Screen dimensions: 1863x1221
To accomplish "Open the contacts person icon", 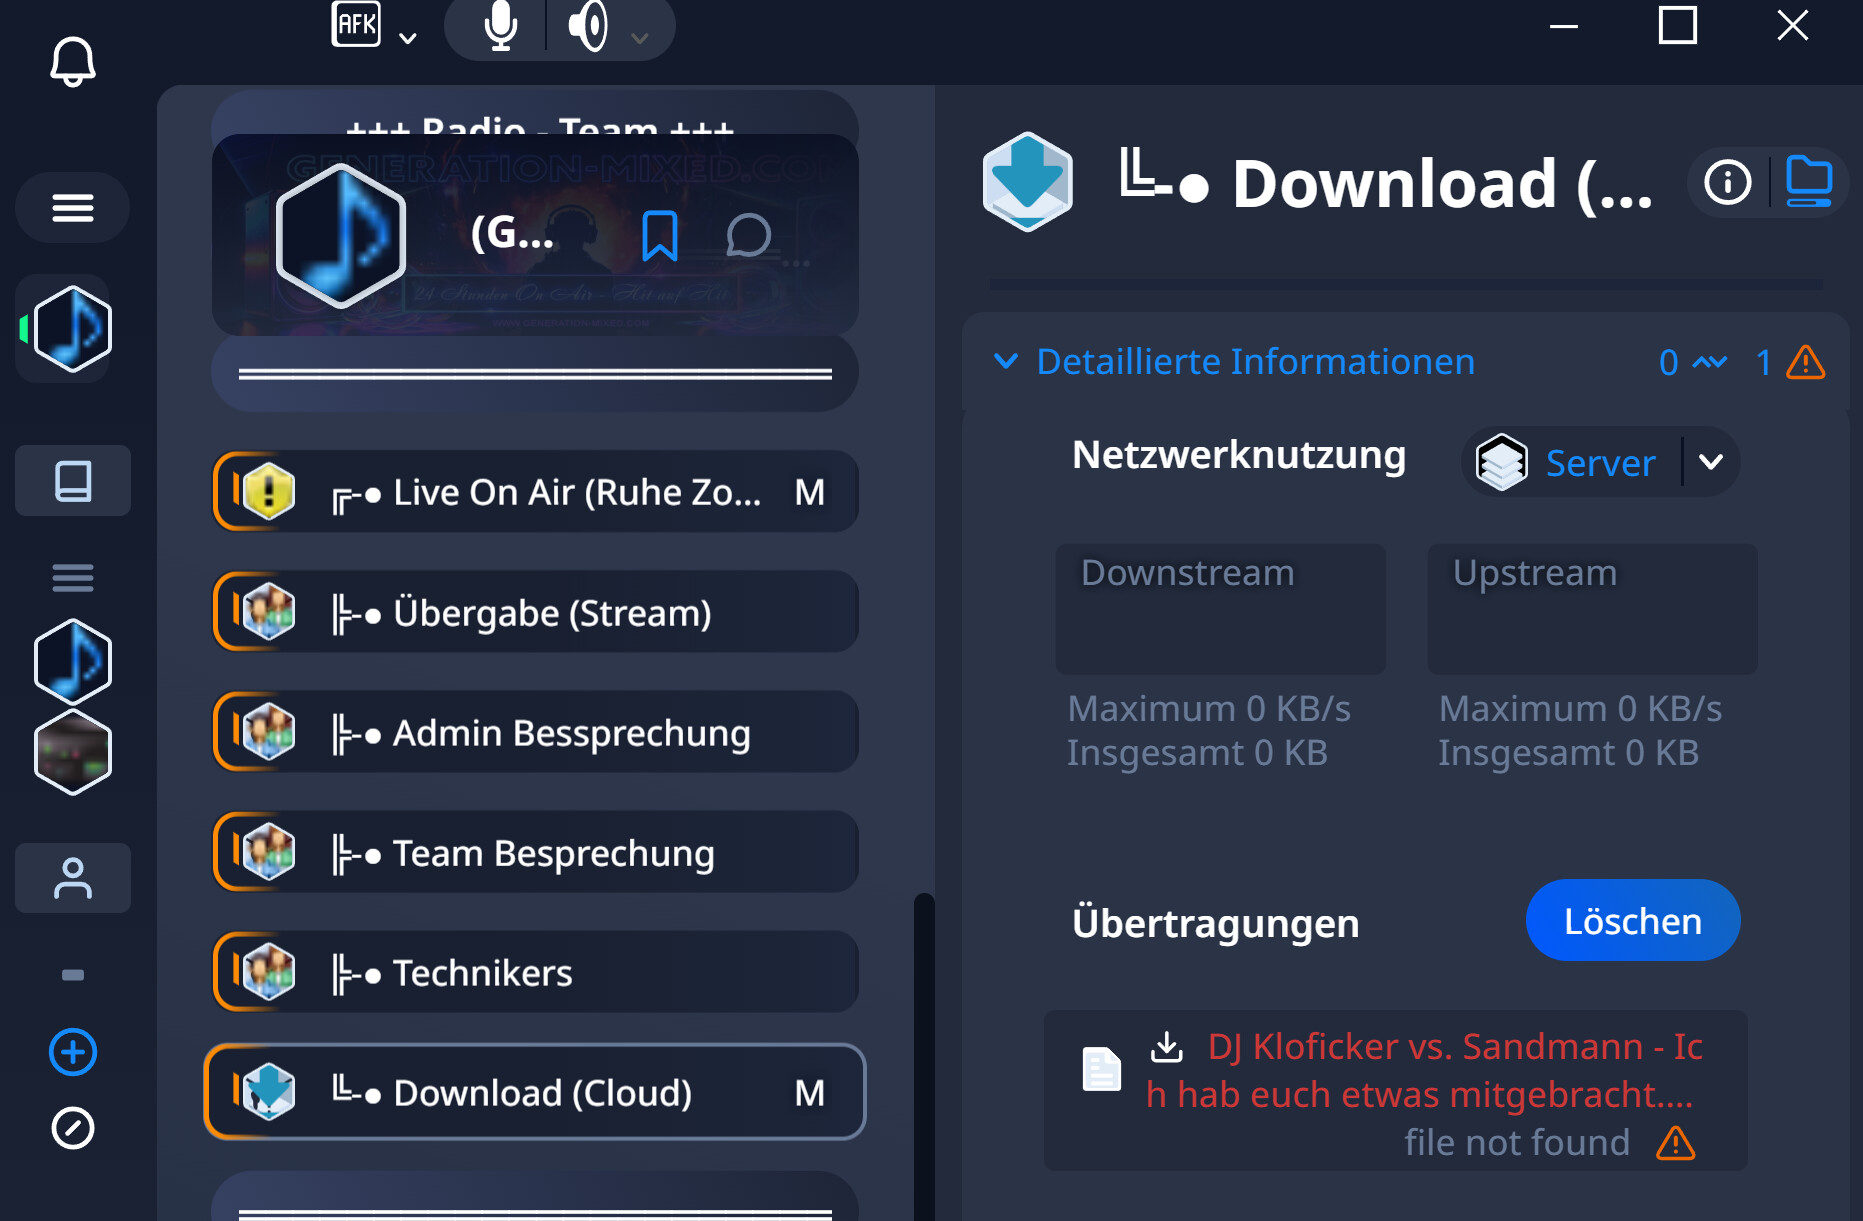I will click(x=72, y=878).
